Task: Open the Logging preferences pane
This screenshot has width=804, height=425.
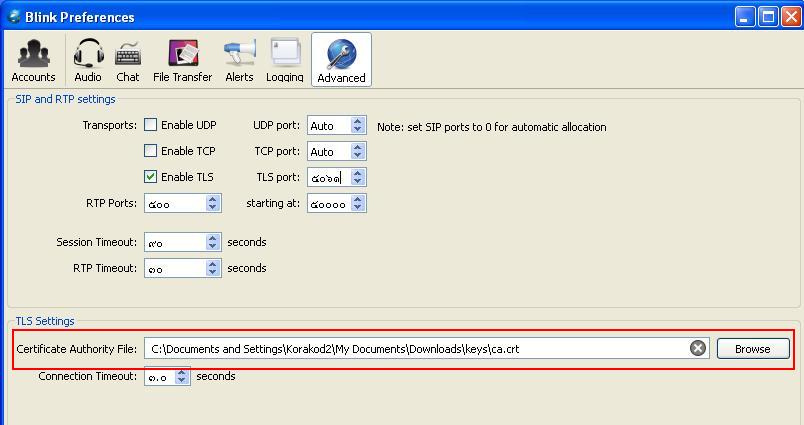Action: click(x=285, y=60)
